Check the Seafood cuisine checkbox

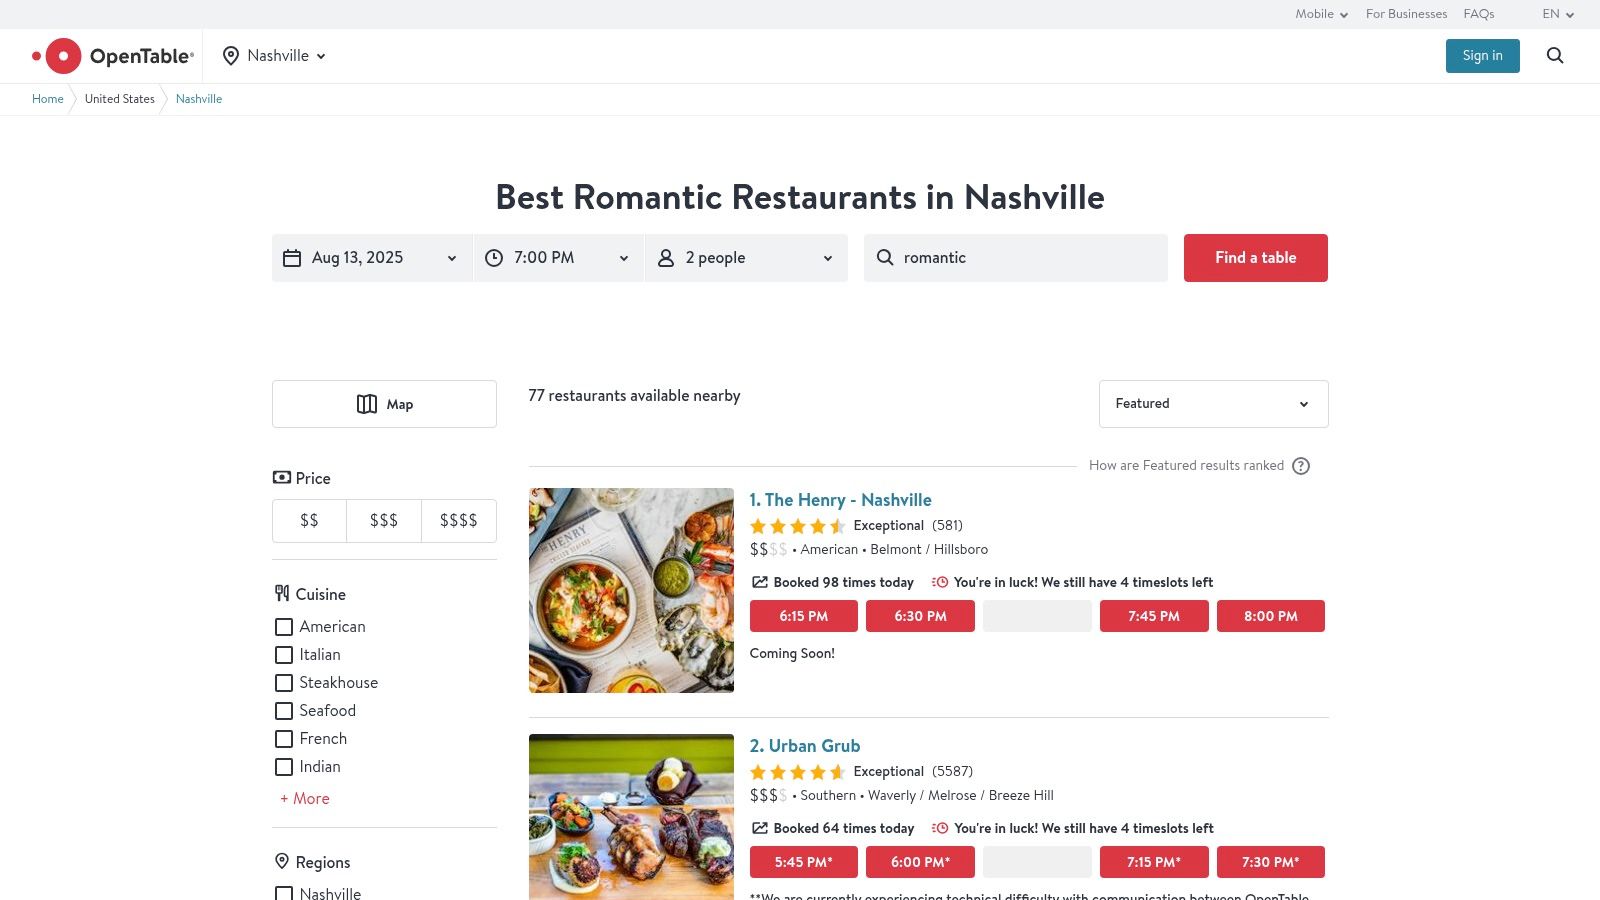tap(284, 711)
